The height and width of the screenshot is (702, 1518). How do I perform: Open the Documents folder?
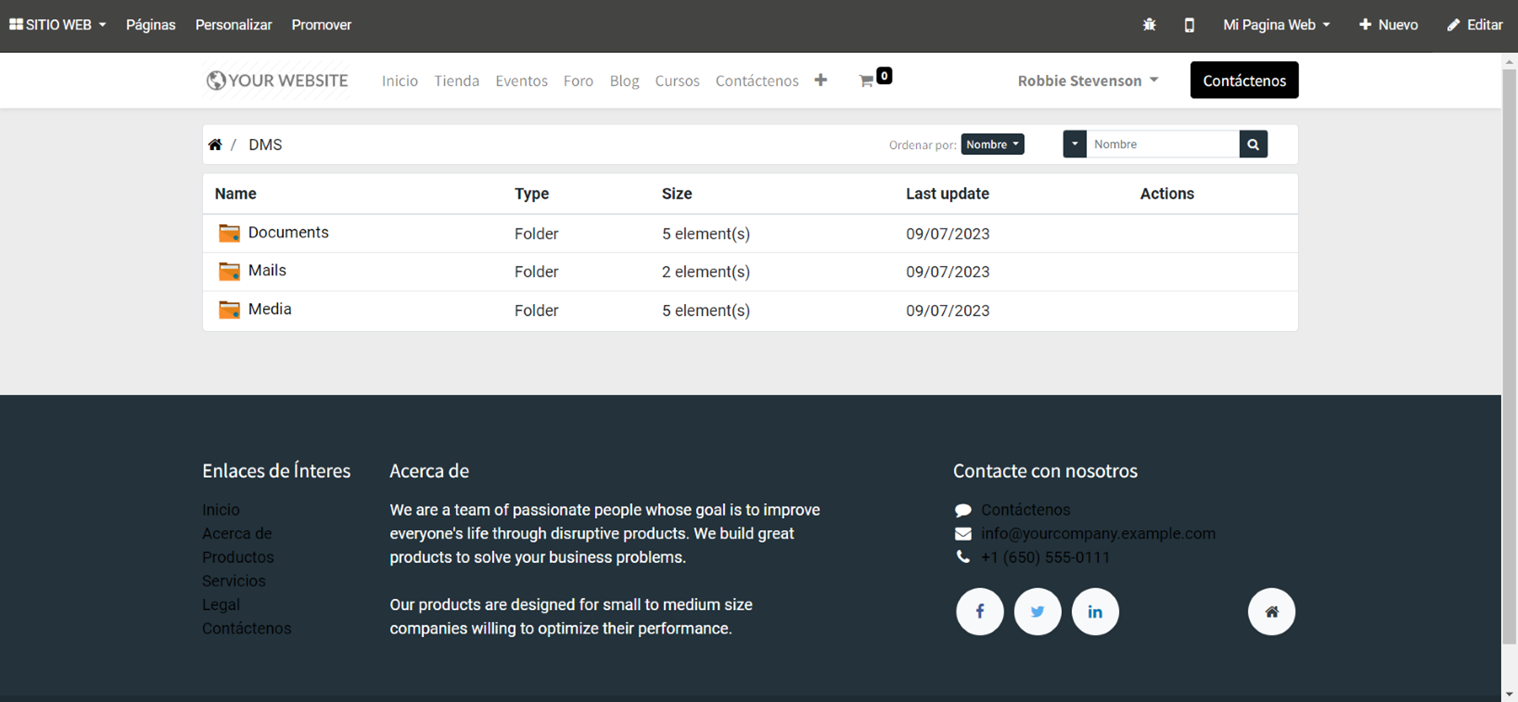[288, 233]
